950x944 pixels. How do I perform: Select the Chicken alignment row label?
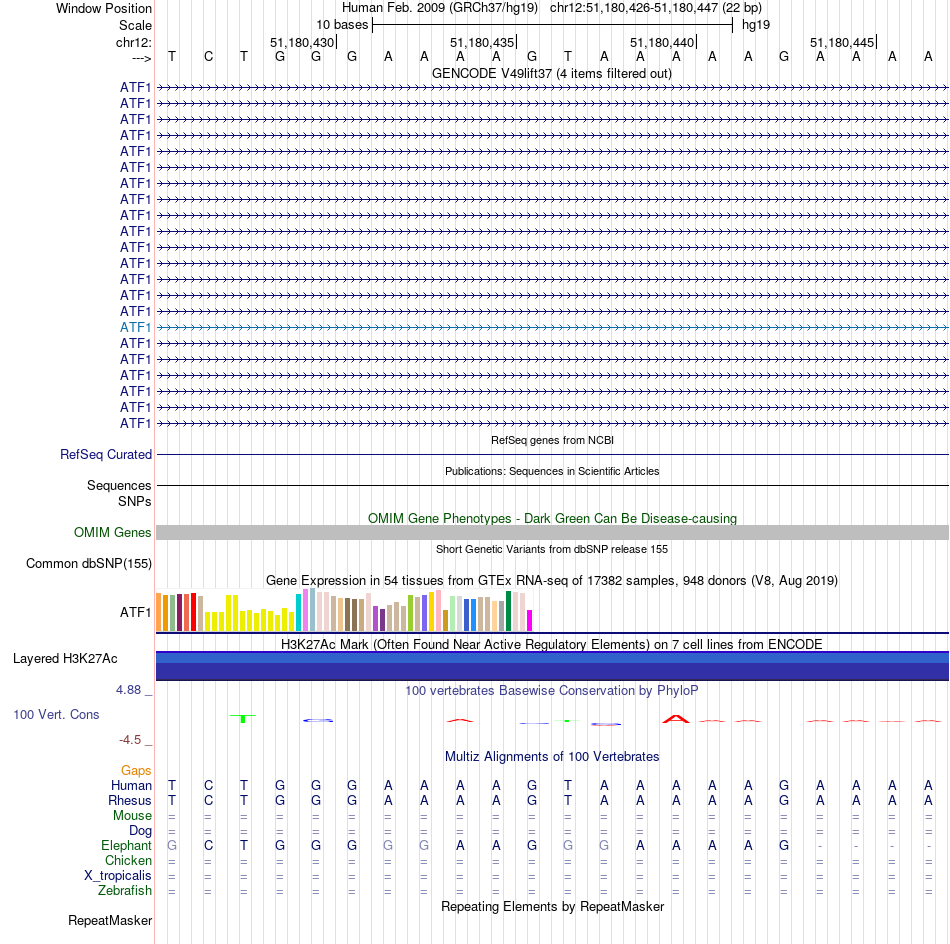tap(128, 861)
